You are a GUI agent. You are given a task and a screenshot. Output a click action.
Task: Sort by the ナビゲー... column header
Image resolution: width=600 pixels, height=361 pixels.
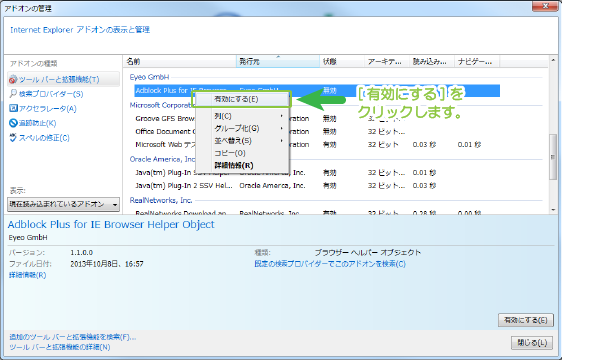click(477, 62)
